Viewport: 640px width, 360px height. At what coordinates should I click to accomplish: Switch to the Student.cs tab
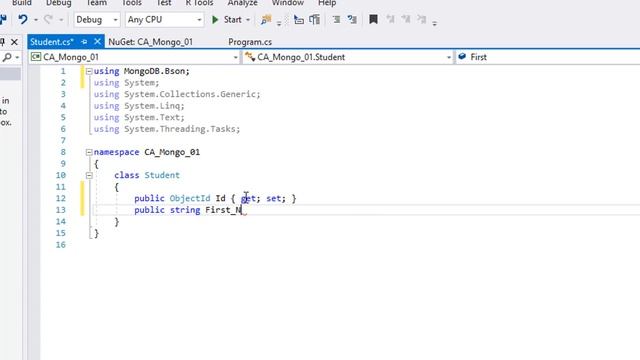tap(52, 42)
